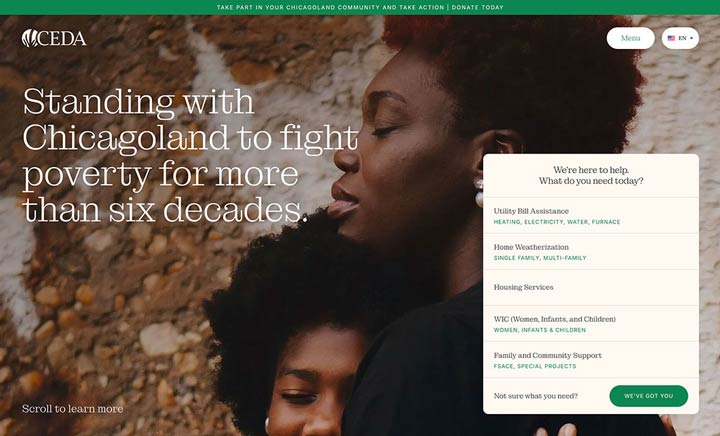
Task: Click the We've Got You button
Action: (x=648, y=396)
